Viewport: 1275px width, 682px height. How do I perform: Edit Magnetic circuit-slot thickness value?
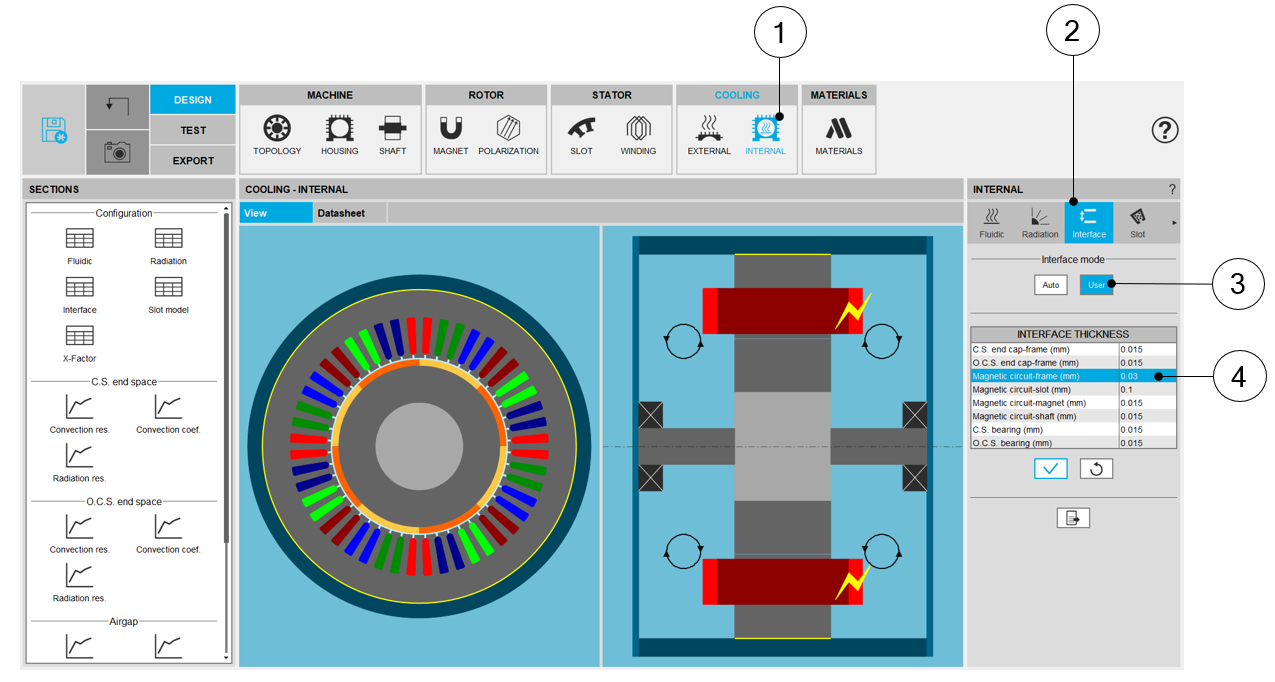(1147, 389)
